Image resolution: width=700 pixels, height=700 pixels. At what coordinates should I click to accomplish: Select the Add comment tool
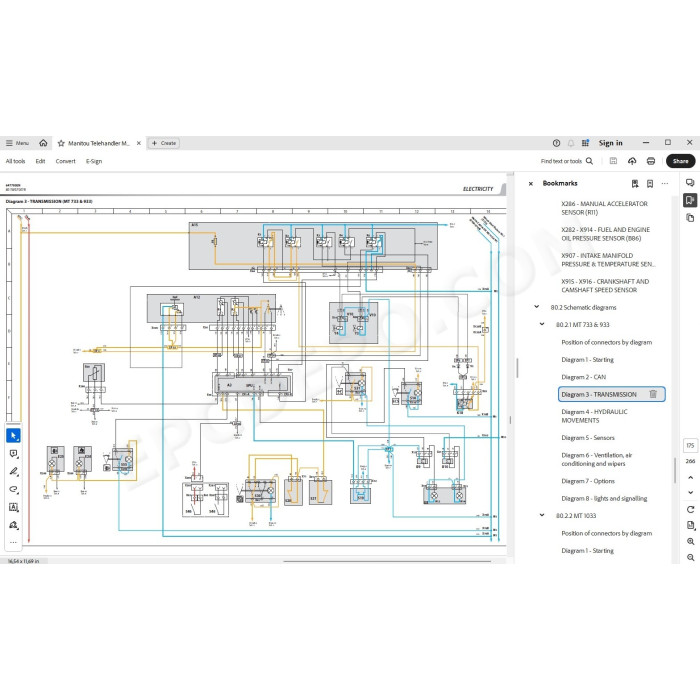coord(13,454)
